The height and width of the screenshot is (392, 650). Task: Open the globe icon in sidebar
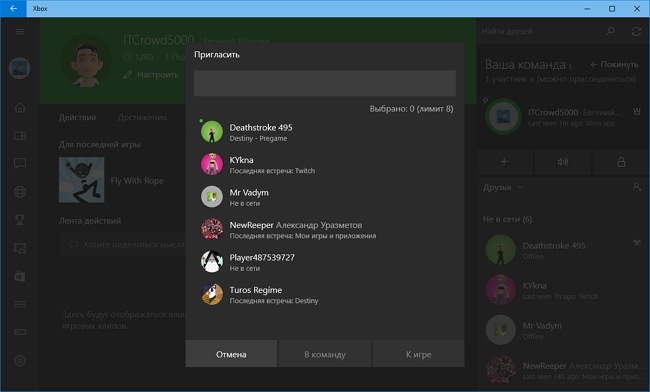pyautogui.click(x=19, y=191)
